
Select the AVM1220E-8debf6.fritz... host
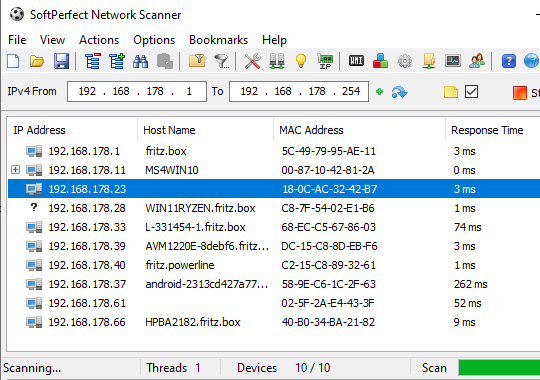(x=207, y=246)
